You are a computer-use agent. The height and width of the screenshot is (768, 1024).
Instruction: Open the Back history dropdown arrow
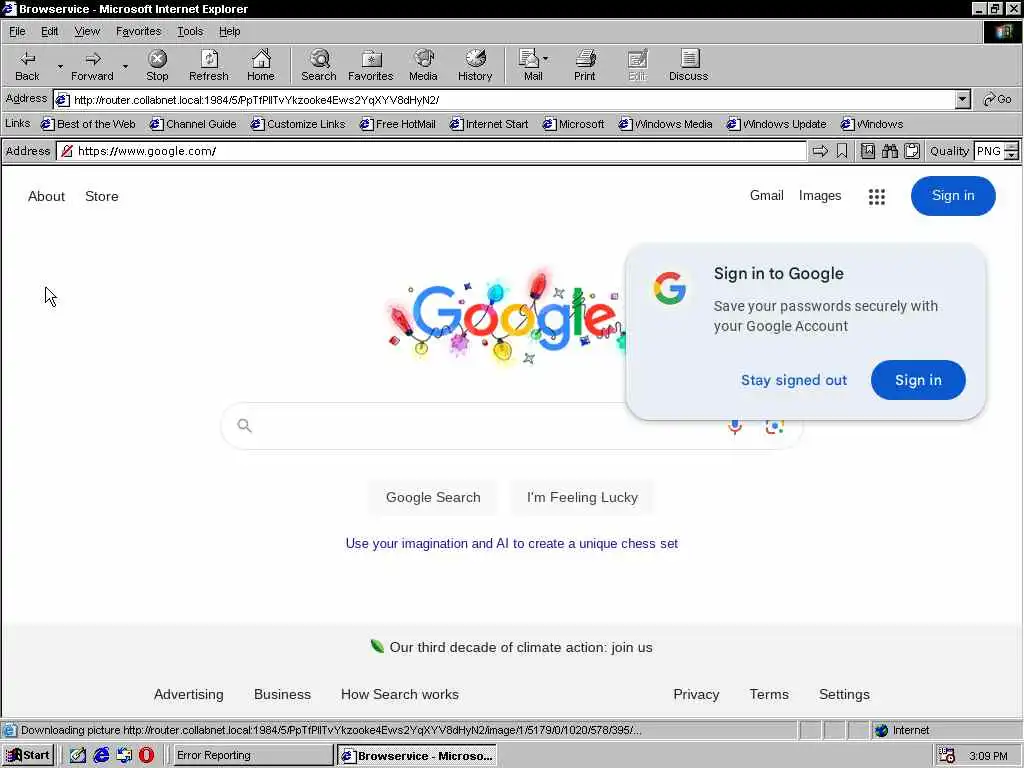60,66
